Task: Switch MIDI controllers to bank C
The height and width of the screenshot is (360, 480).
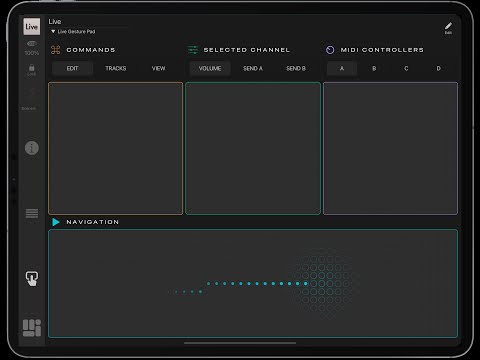Action: 406,68
